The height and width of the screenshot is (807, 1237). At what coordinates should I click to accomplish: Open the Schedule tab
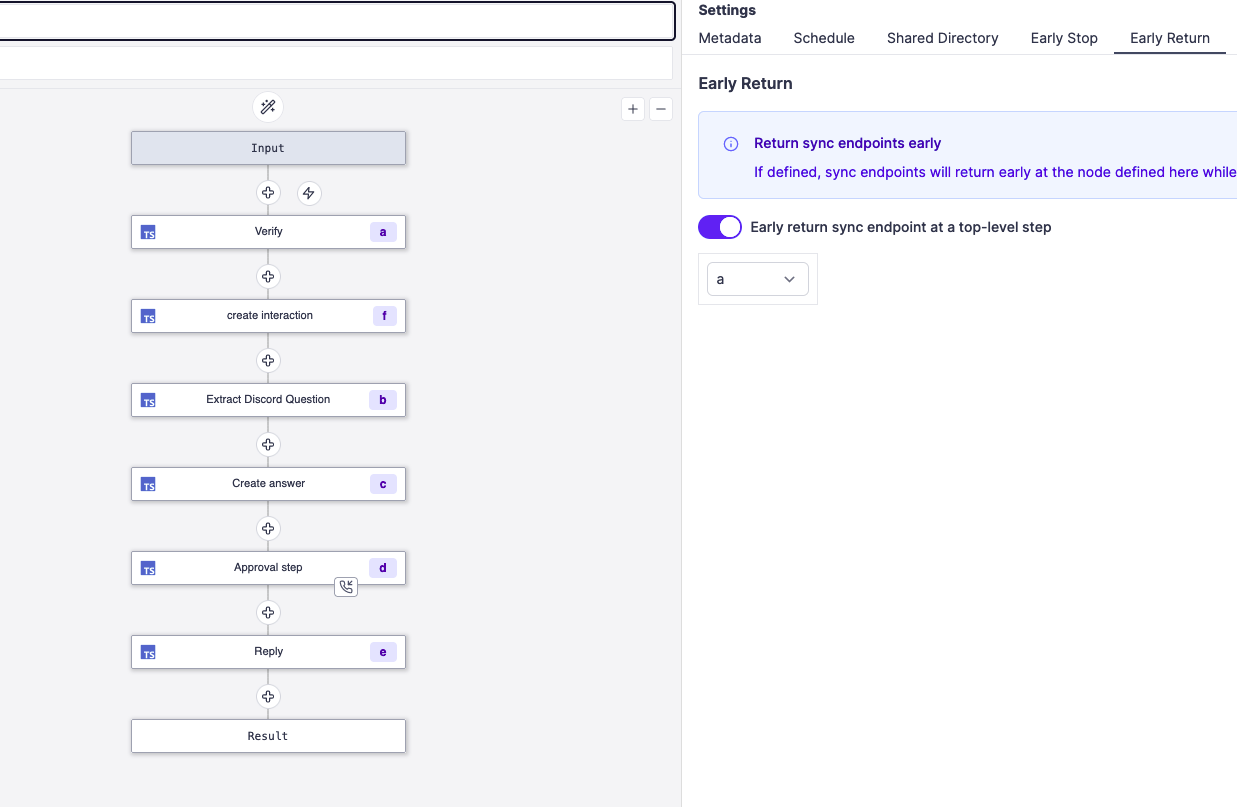(824, 38)
